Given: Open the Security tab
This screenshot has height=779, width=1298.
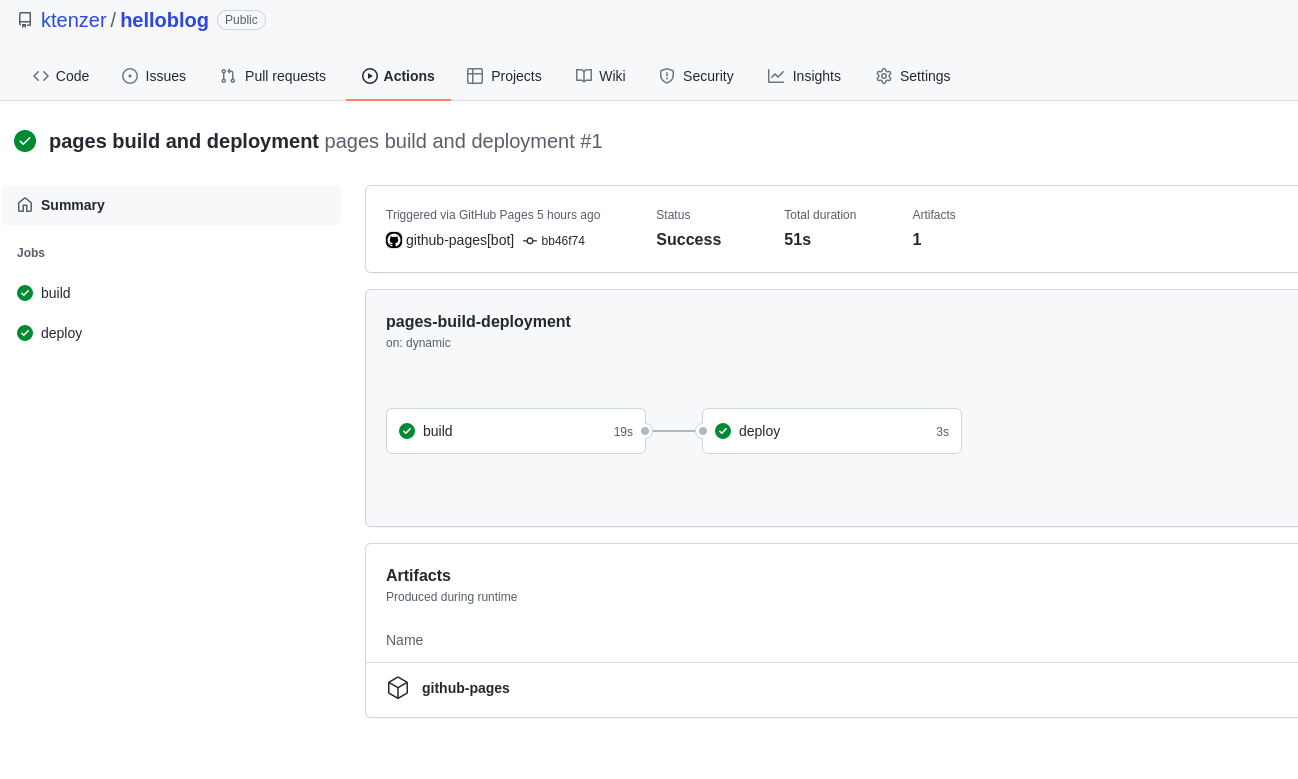Looking at the screenshot, I should pos(696,76).
